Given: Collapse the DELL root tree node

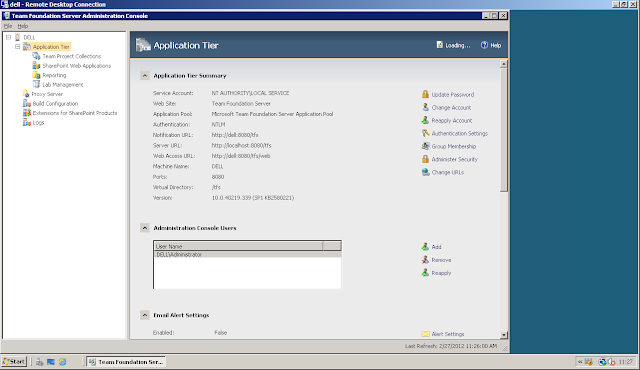Looking at the screenshot, I should tap(8, 37).
